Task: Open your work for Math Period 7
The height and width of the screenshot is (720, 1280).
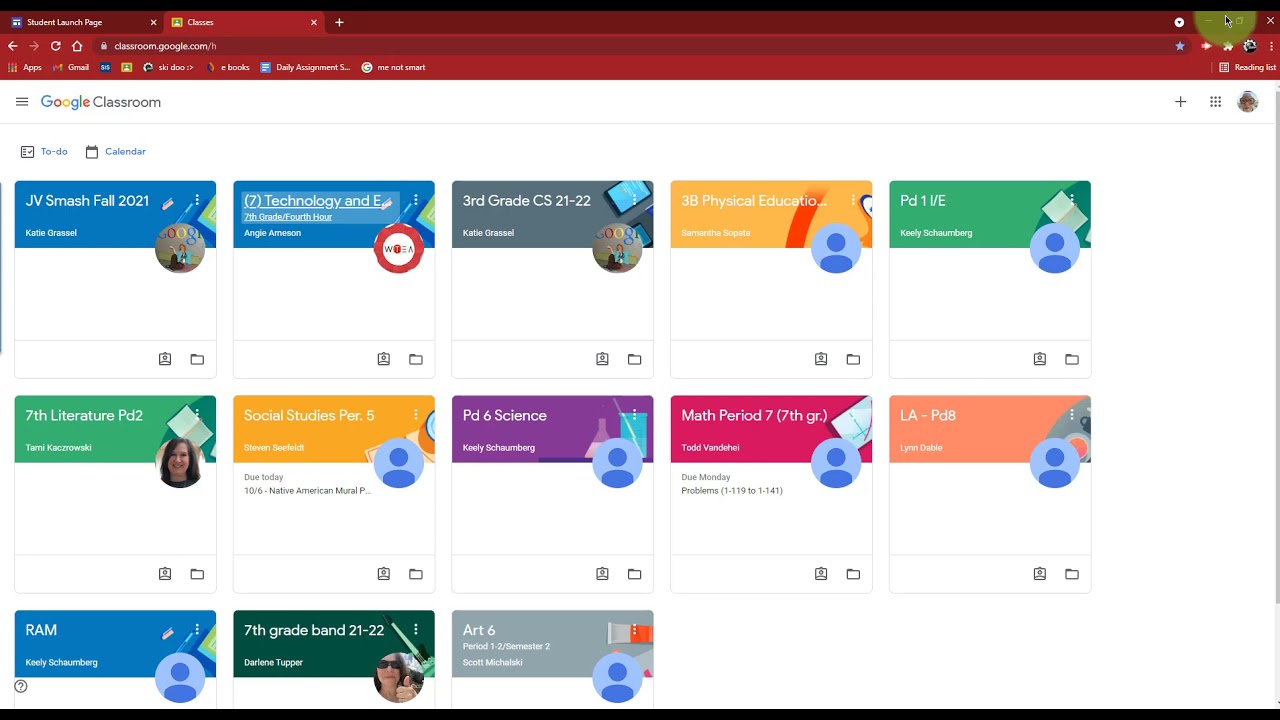Action: [x=821, y=574]
